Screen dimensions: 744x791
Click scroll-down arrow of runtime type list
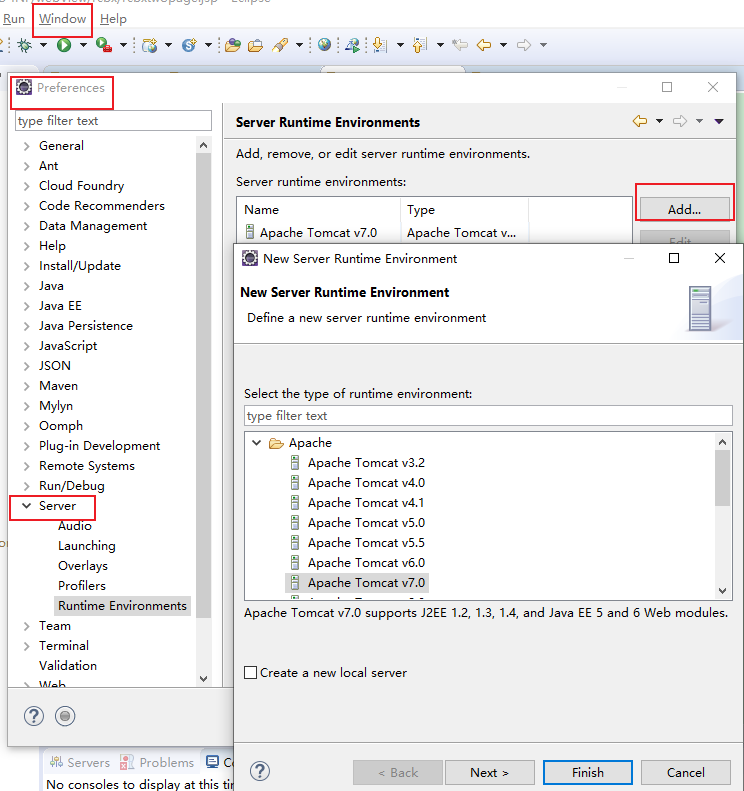click(722, 590)
